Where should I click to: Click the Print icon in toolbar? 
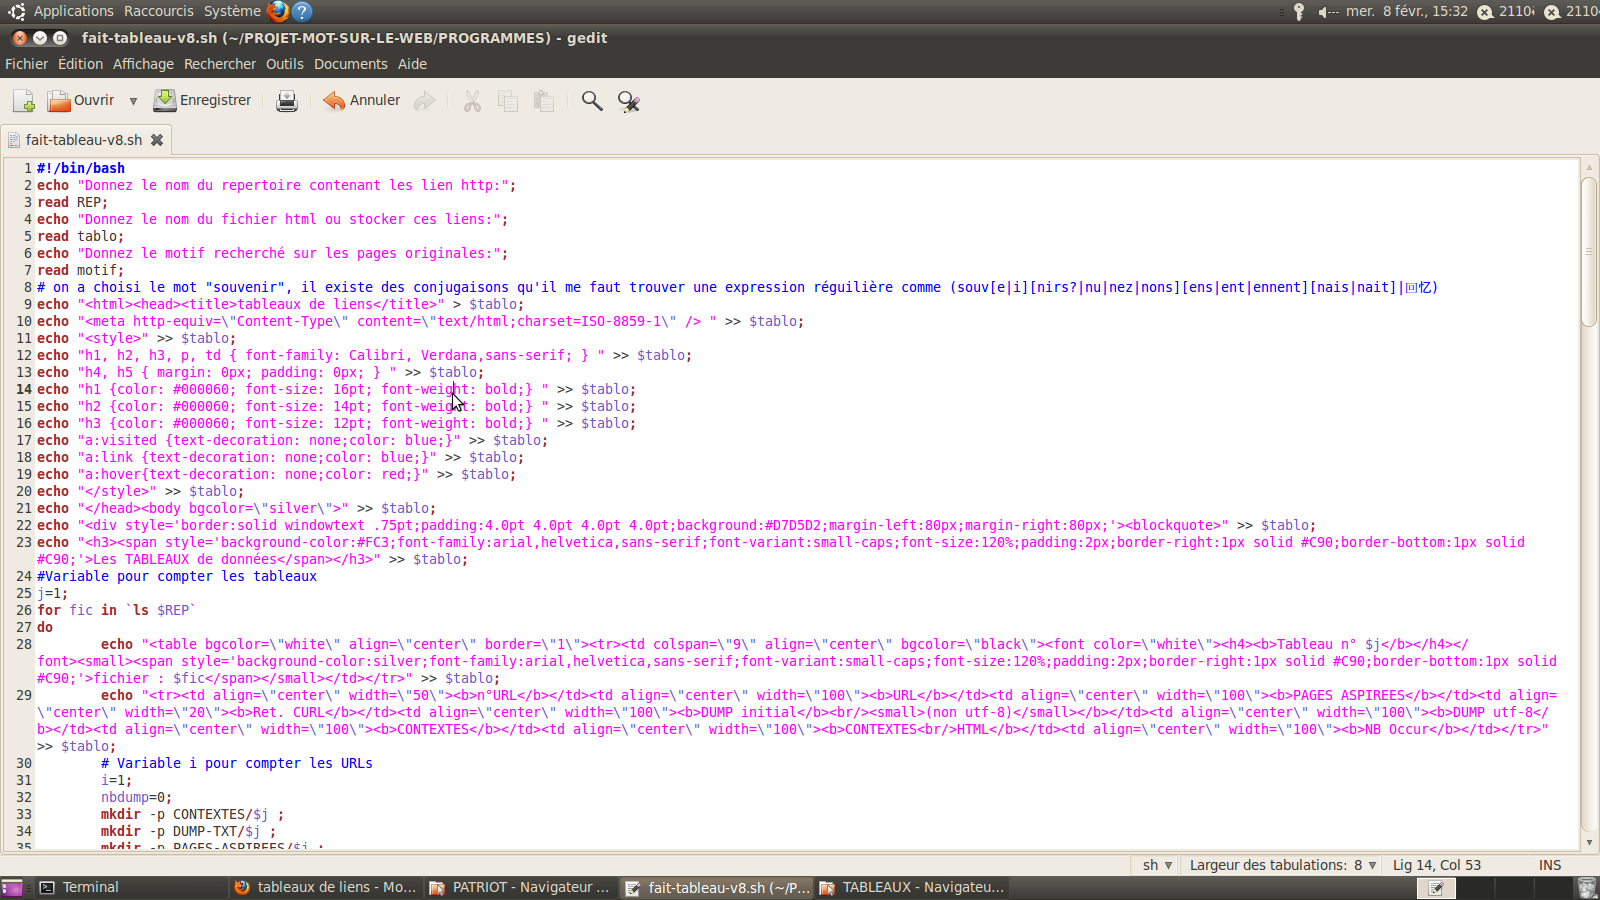click(287, 101)
